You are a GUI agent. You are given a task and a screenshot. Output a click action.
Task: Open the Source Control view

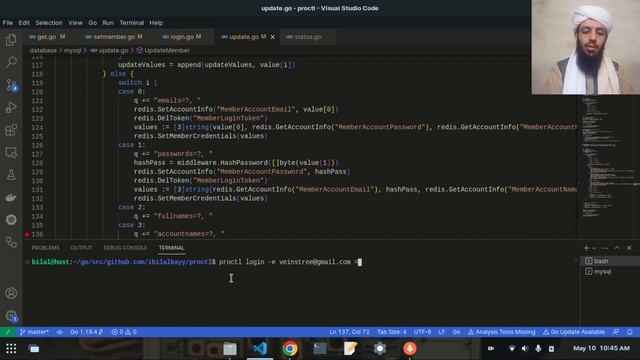(x=11, y=85)
